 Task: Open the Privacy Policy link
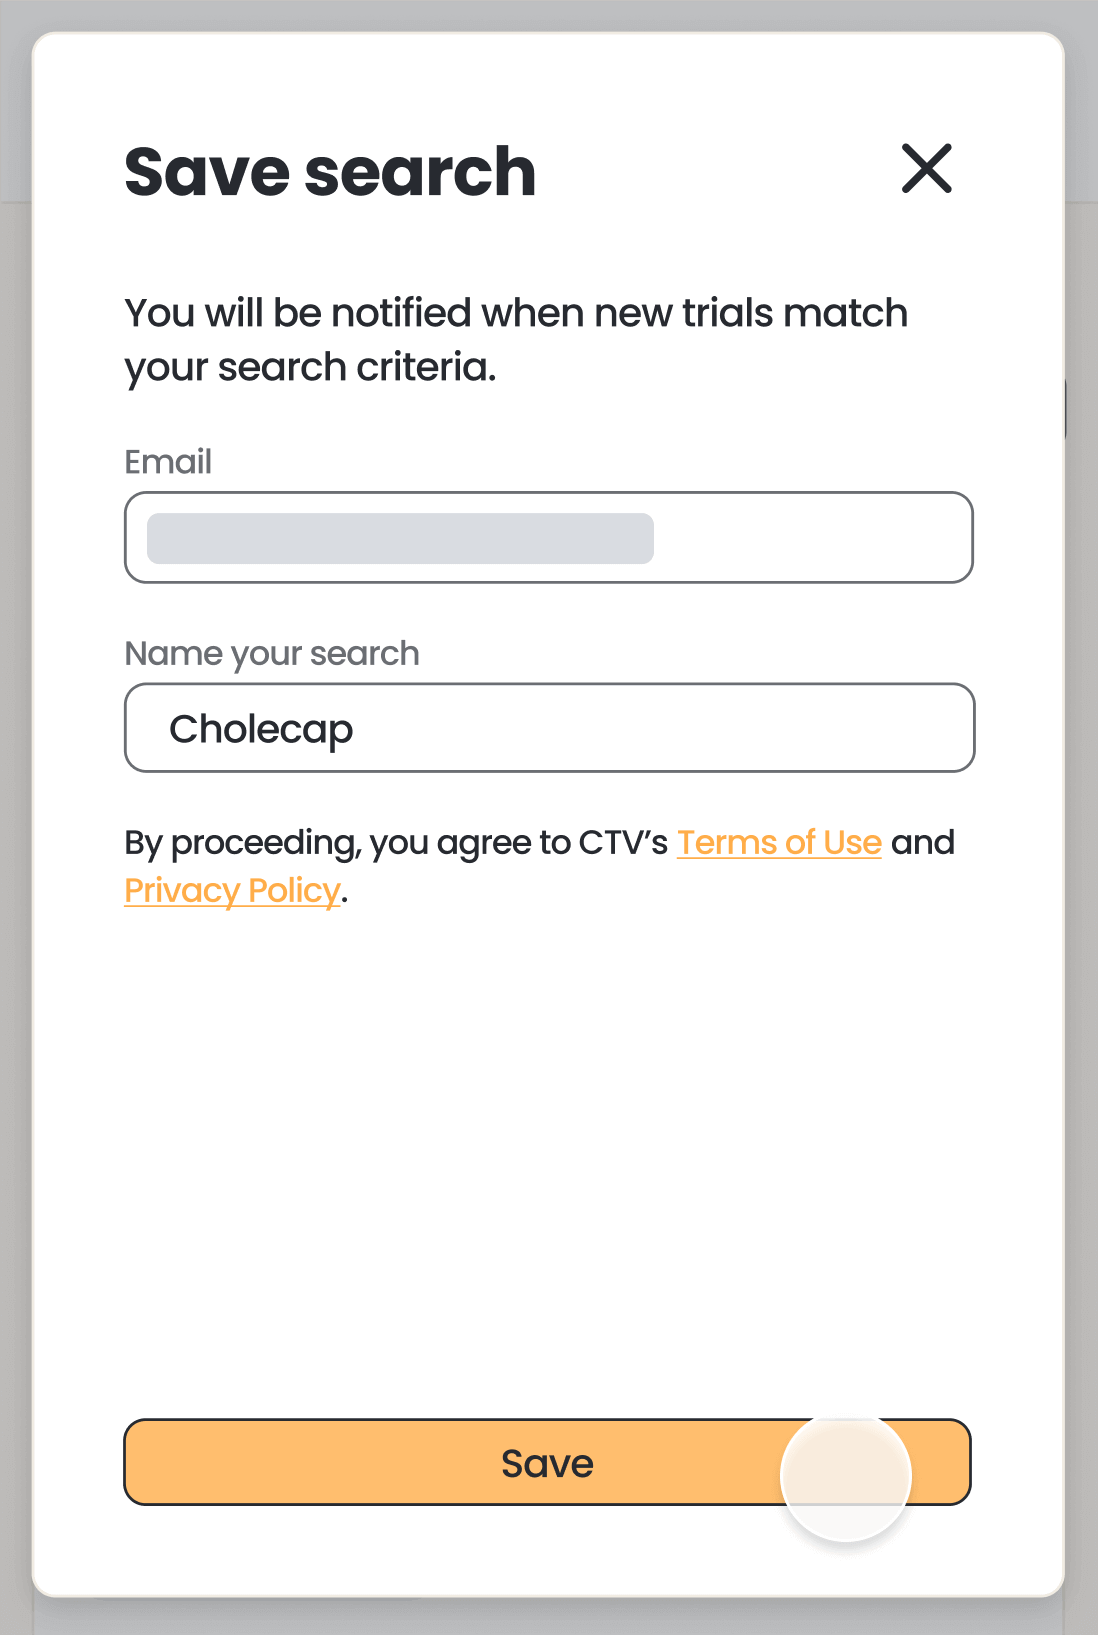pyautogui.click(x=232, y=891)
